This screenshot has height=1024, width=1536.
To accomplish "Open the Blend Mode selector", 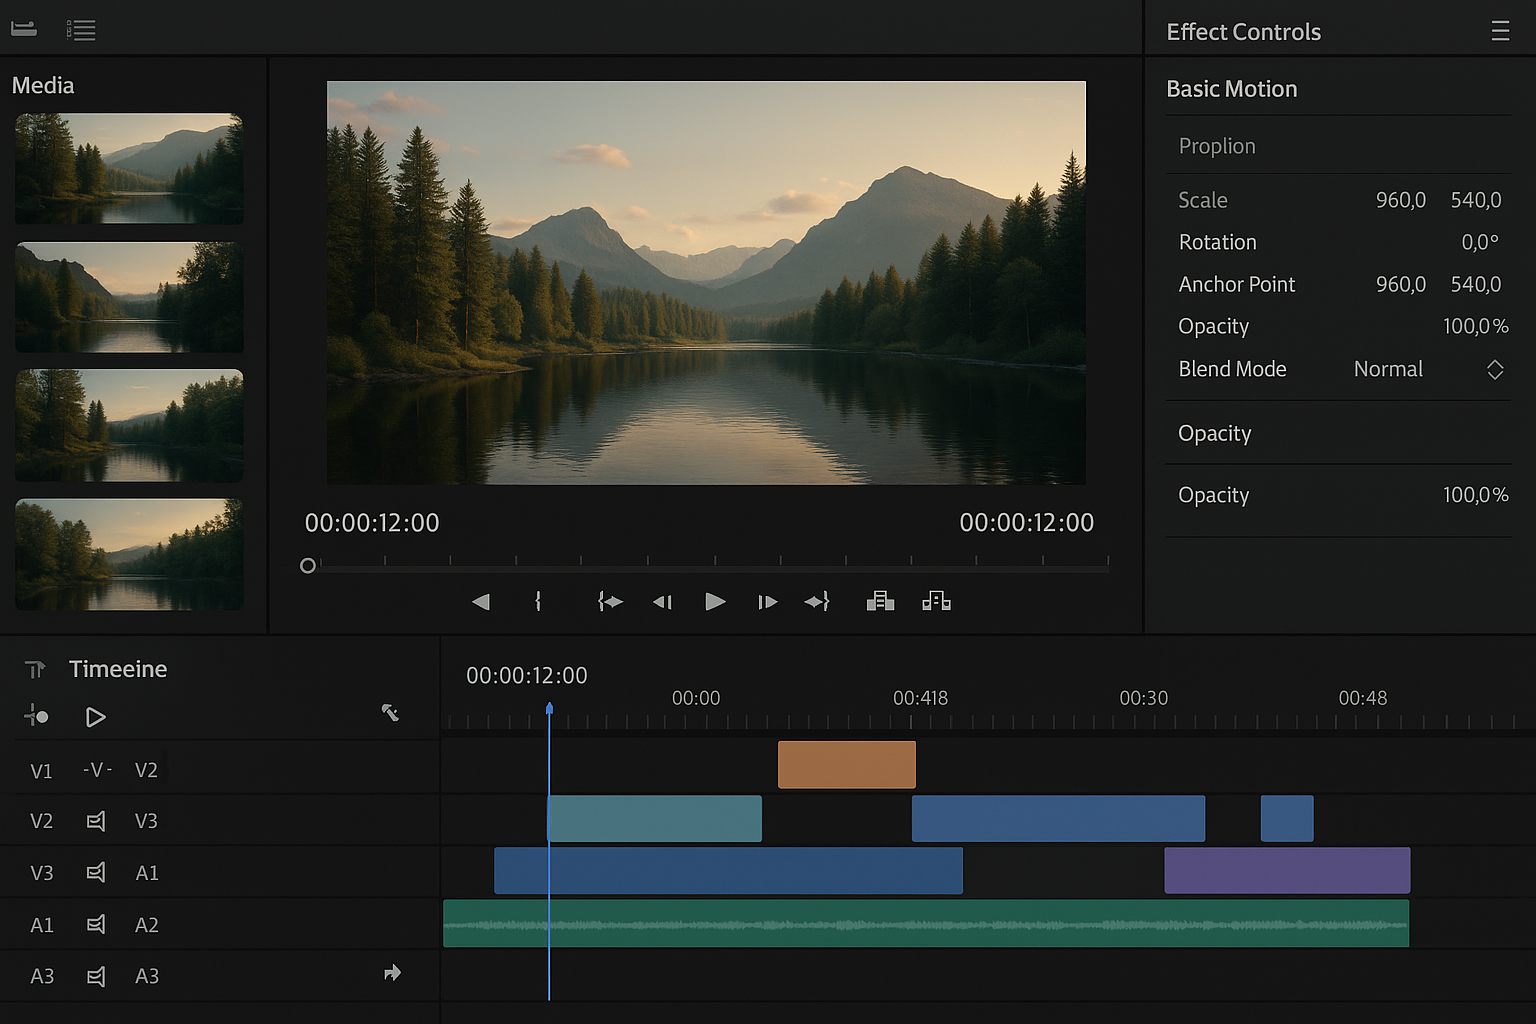I will (1494, 369).
